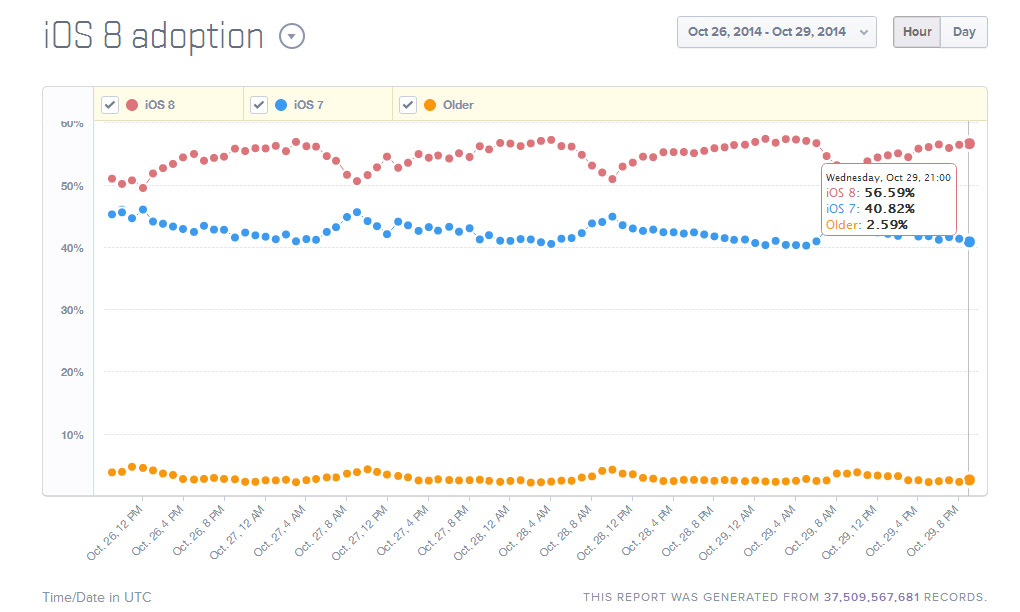1020x612 pixels.
Task: Click the blue iOS 7 legend dot
Action: coord(281,105)
